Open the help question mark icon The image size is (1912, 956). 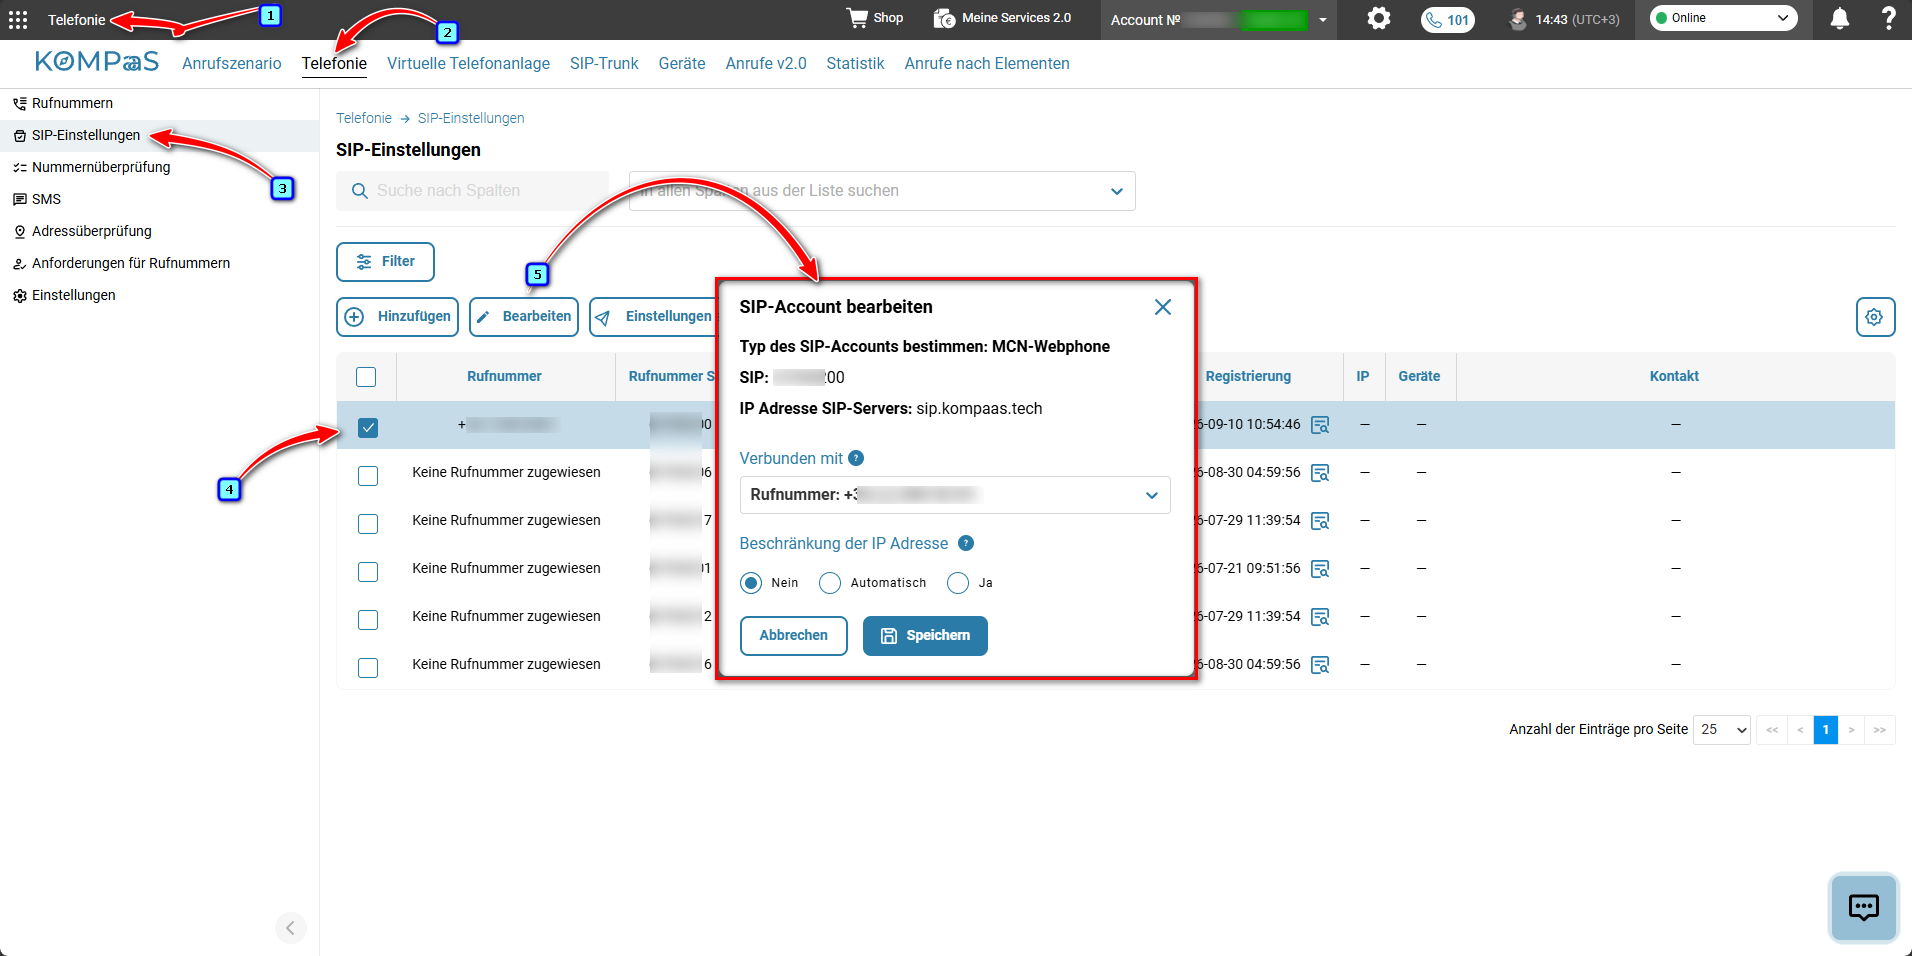pos(1889,18)
